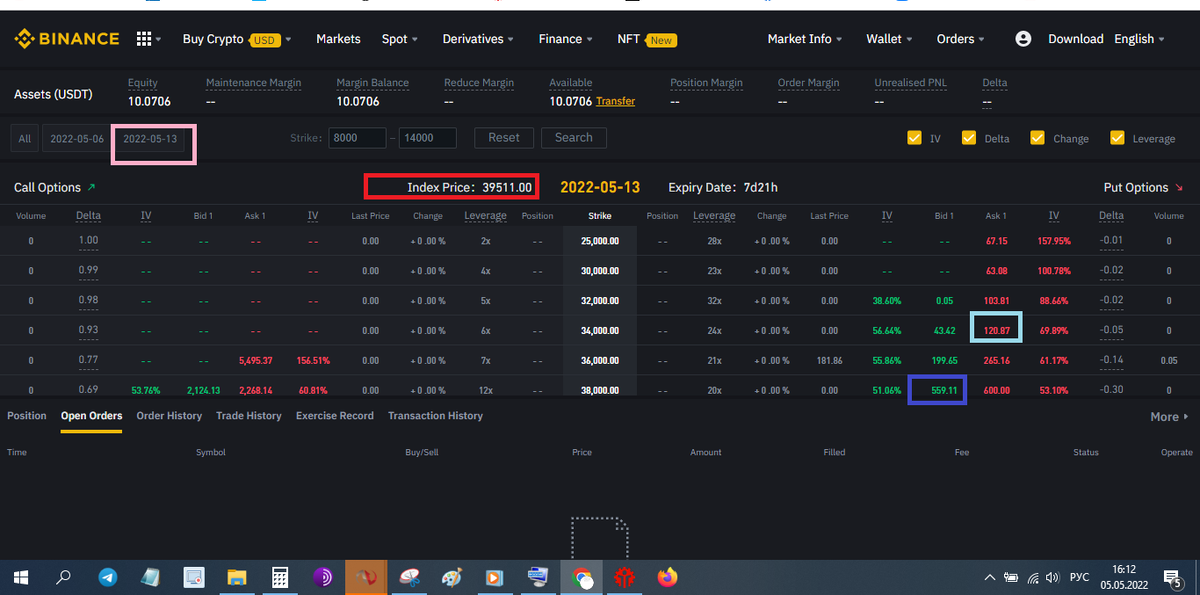The width and height of the screenshot is (1200, 595).
Task: Click put ask price 265.16
Action: (997, 360)
